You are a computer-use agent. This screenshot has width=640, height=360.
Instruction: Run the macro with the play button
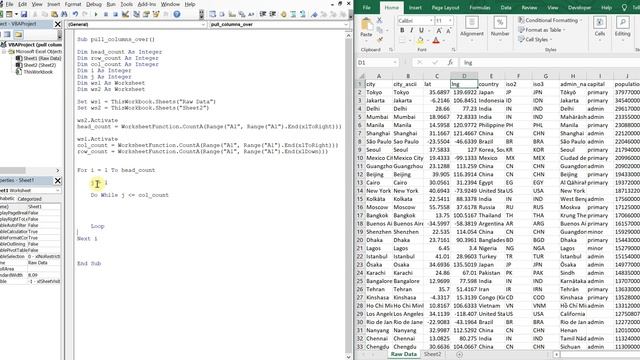click(x=96, y=14)
